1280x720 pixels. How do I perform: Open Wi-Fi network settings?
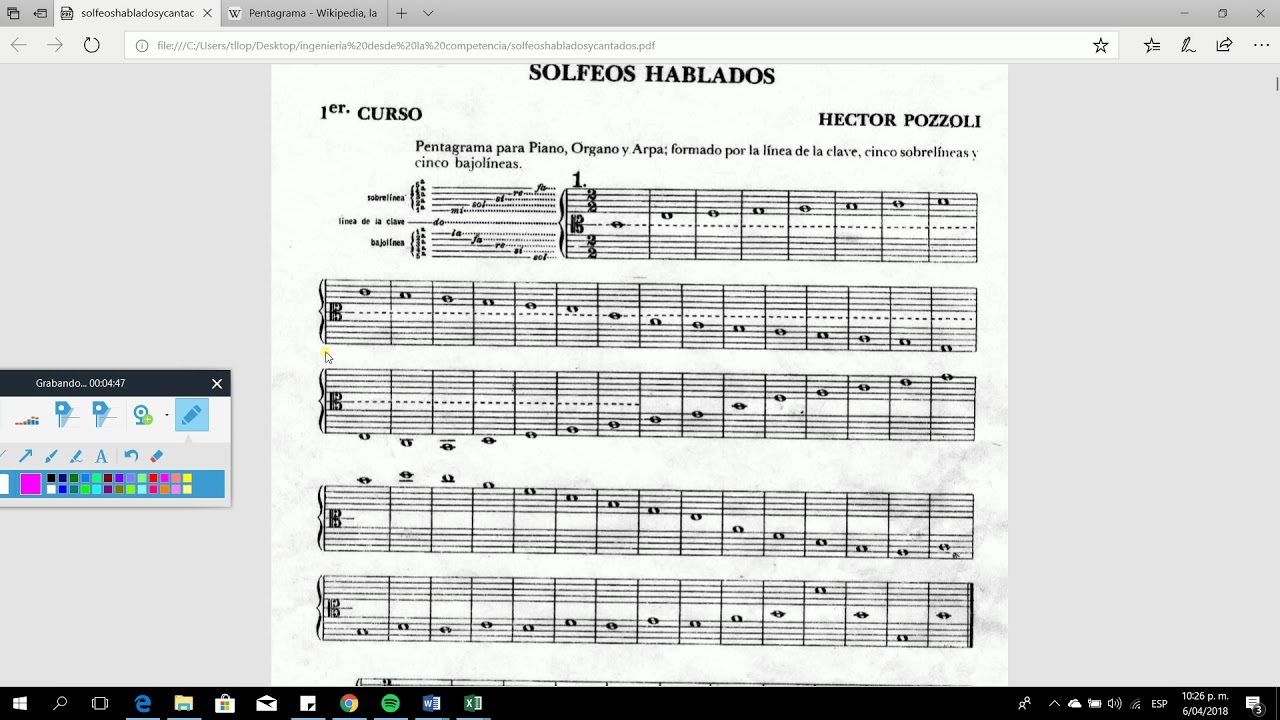(1134, 703)
